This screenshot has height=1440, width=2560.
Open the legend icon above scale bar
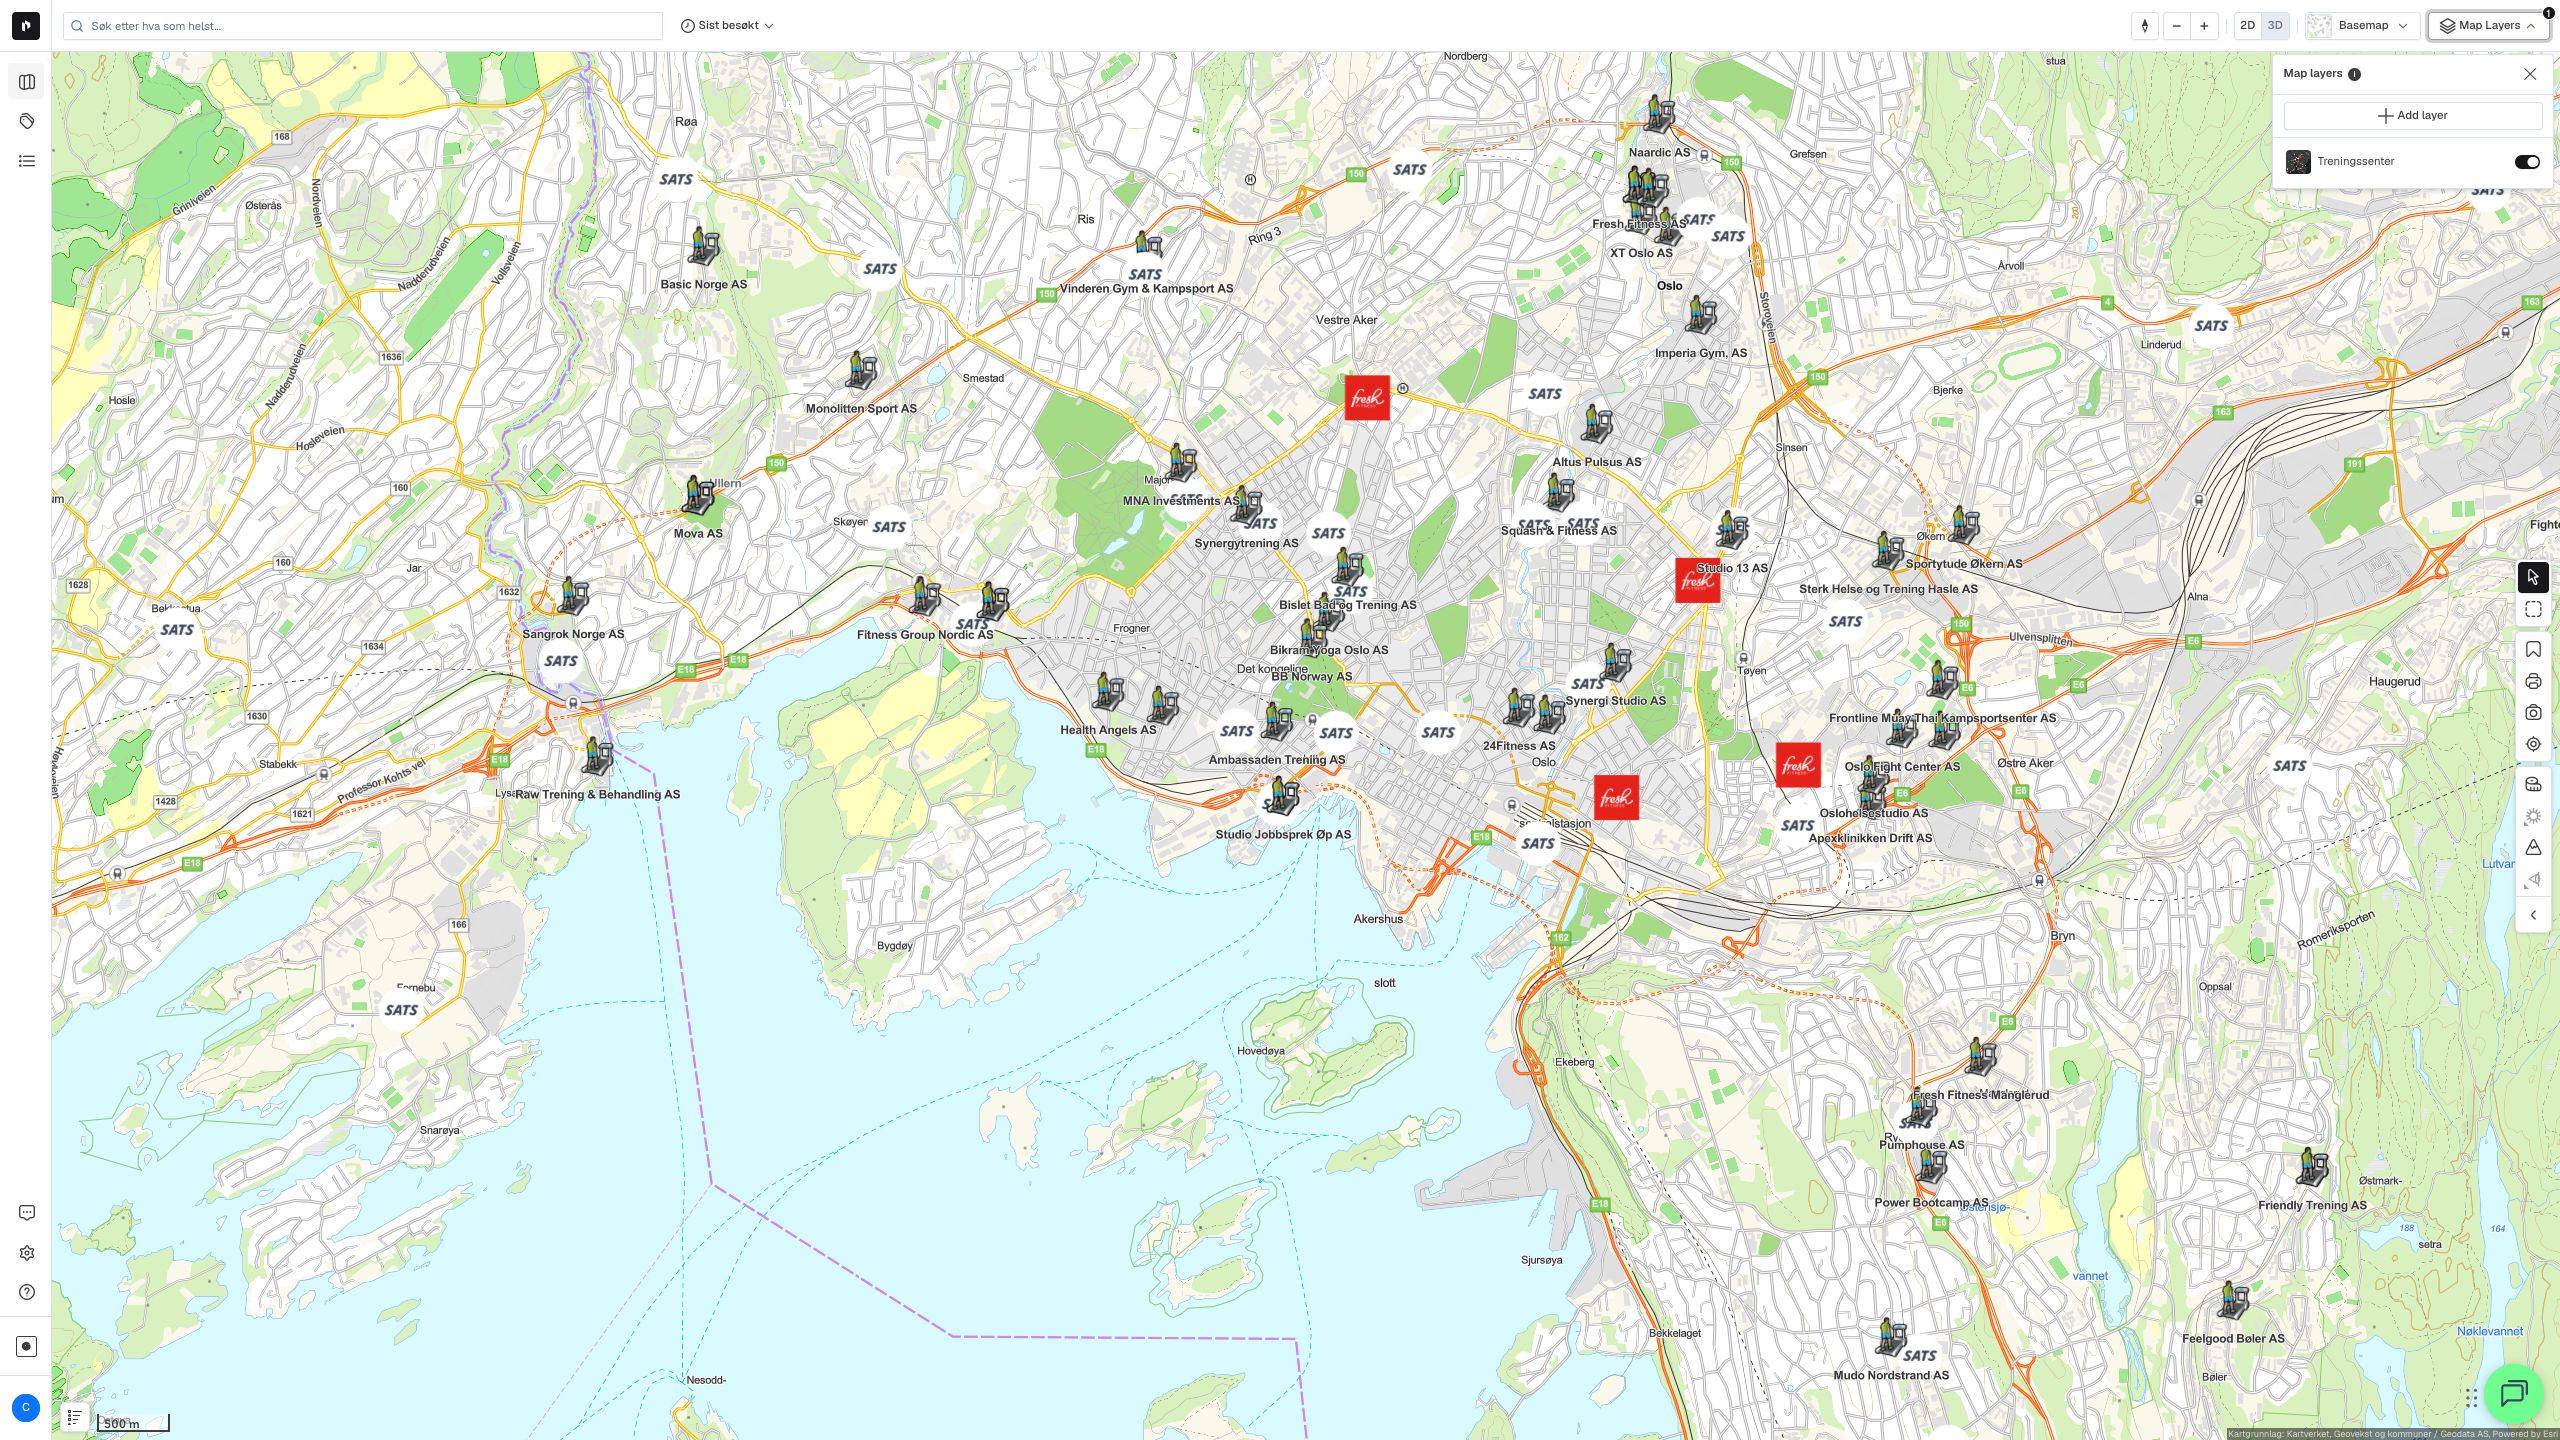pyautogui.click(x=75, y=1417)
